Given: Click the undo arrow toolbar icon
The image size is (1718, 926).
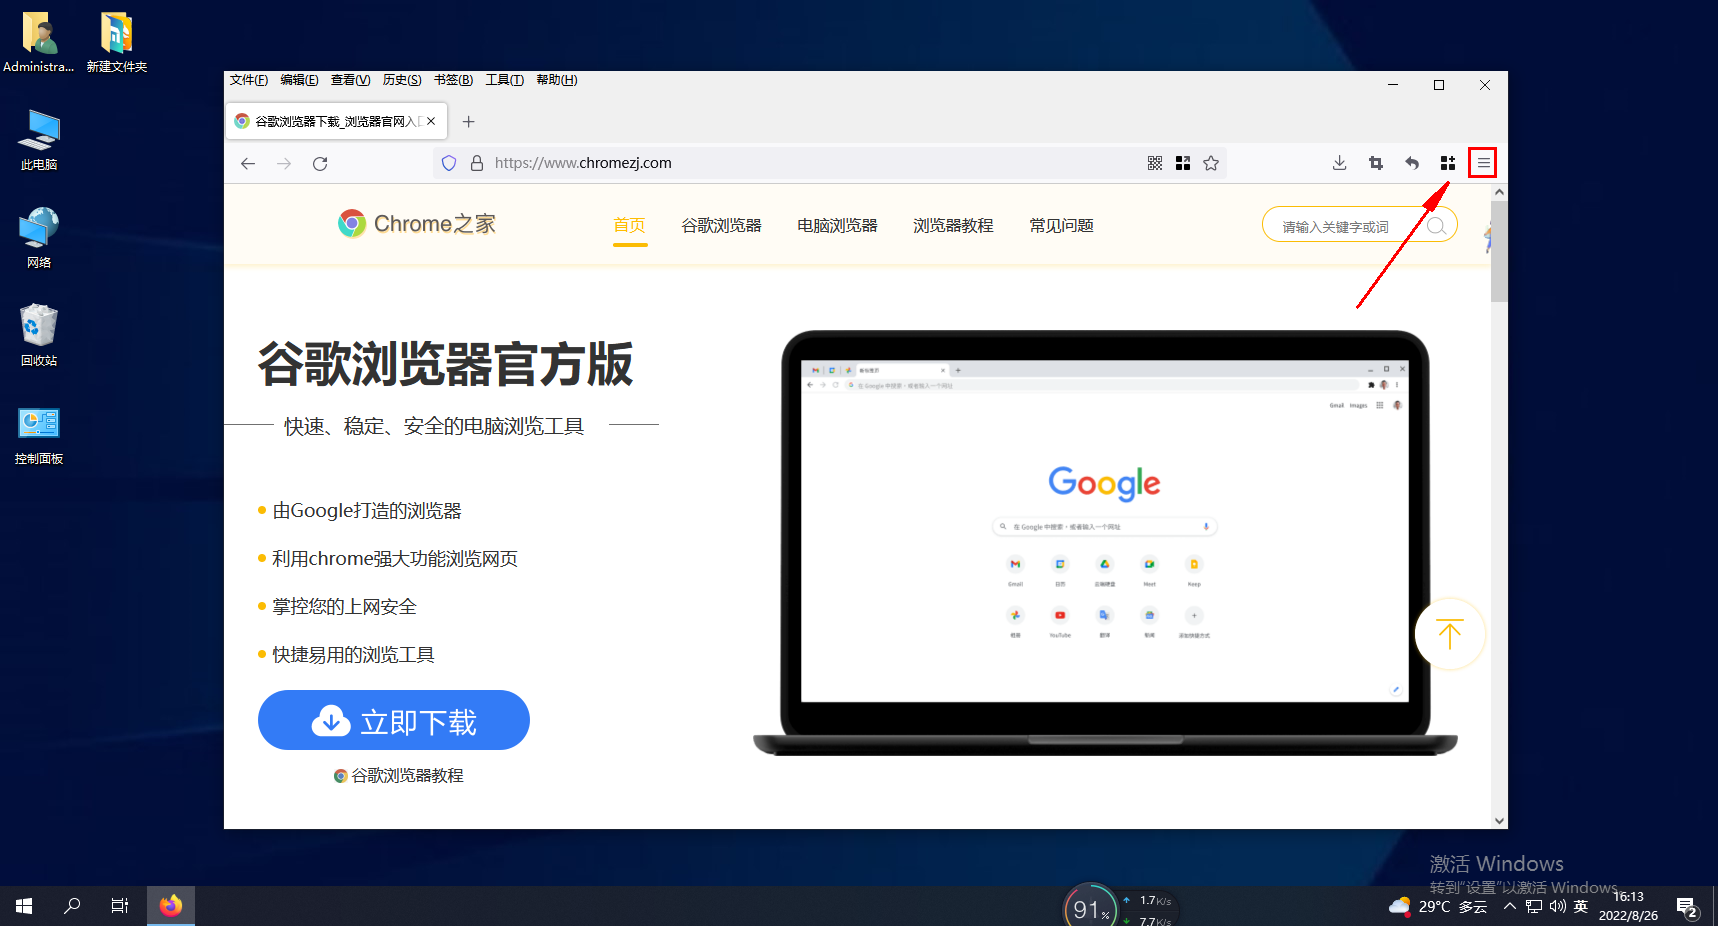Looking at the screenshot, I should tap(1412, 163).
